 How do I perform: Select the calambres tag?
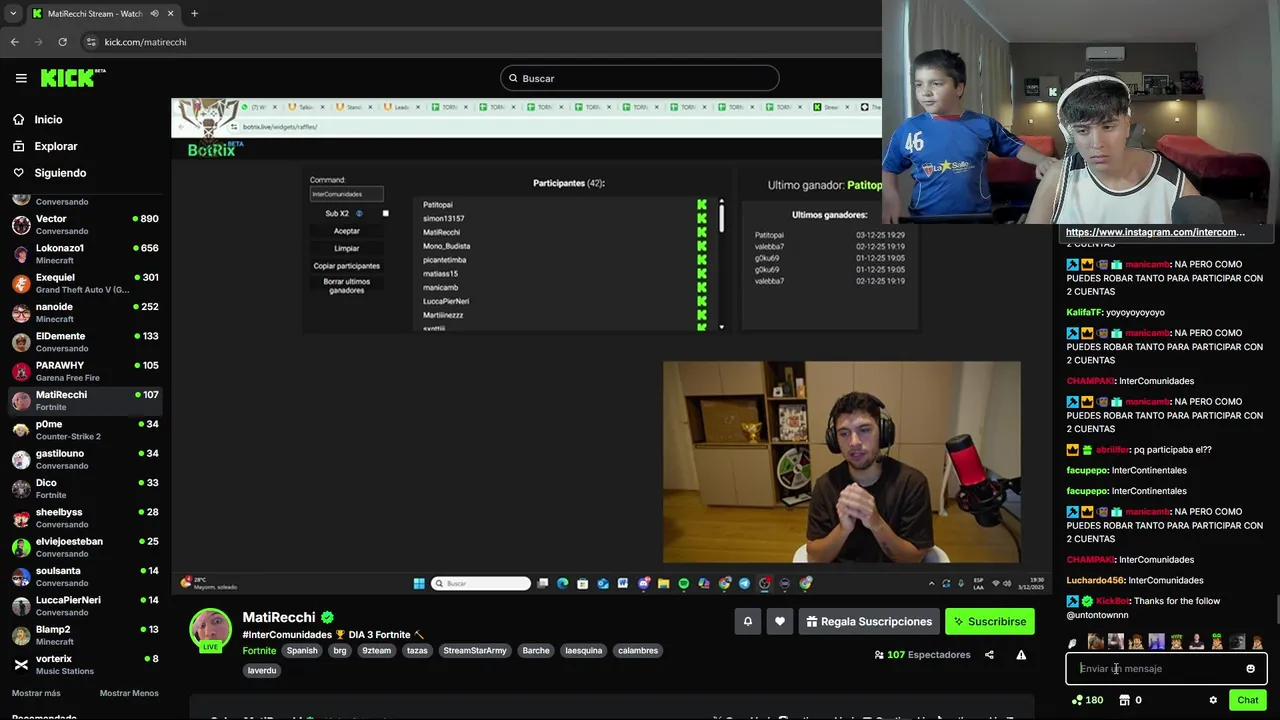click(x=638, y=650)
